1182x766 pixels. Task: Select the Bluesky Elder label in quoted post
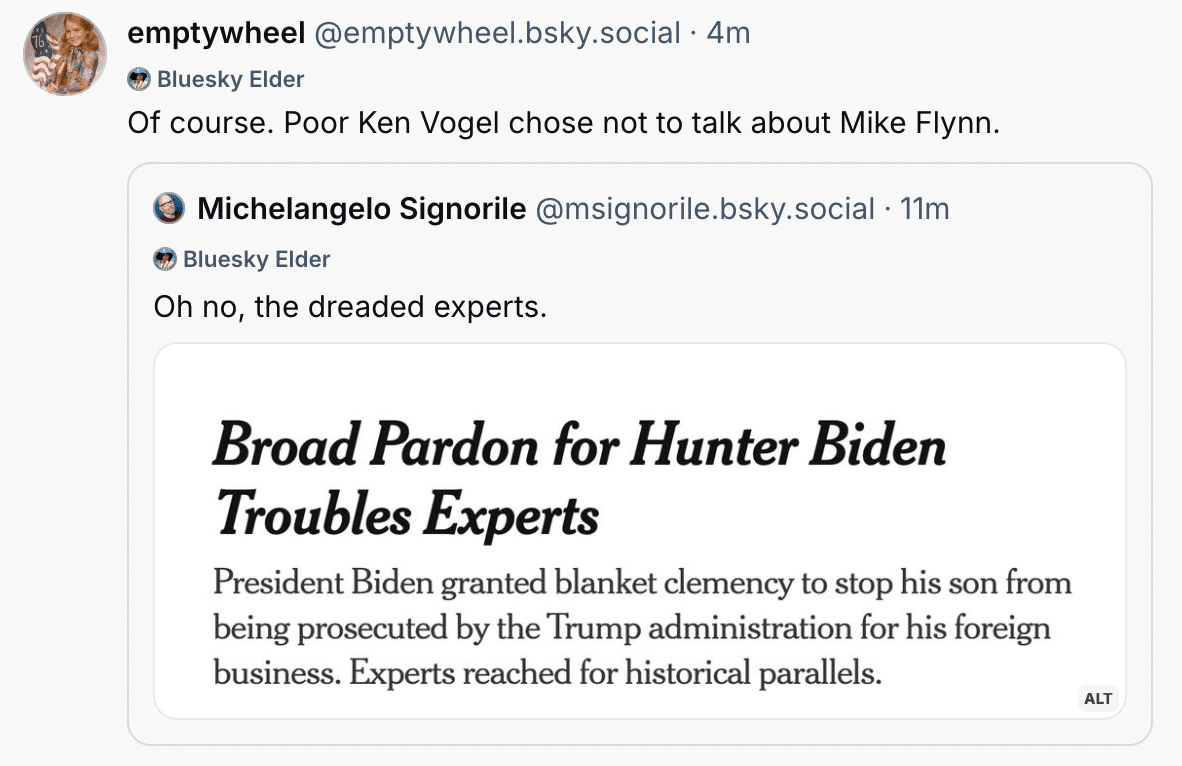257,259
